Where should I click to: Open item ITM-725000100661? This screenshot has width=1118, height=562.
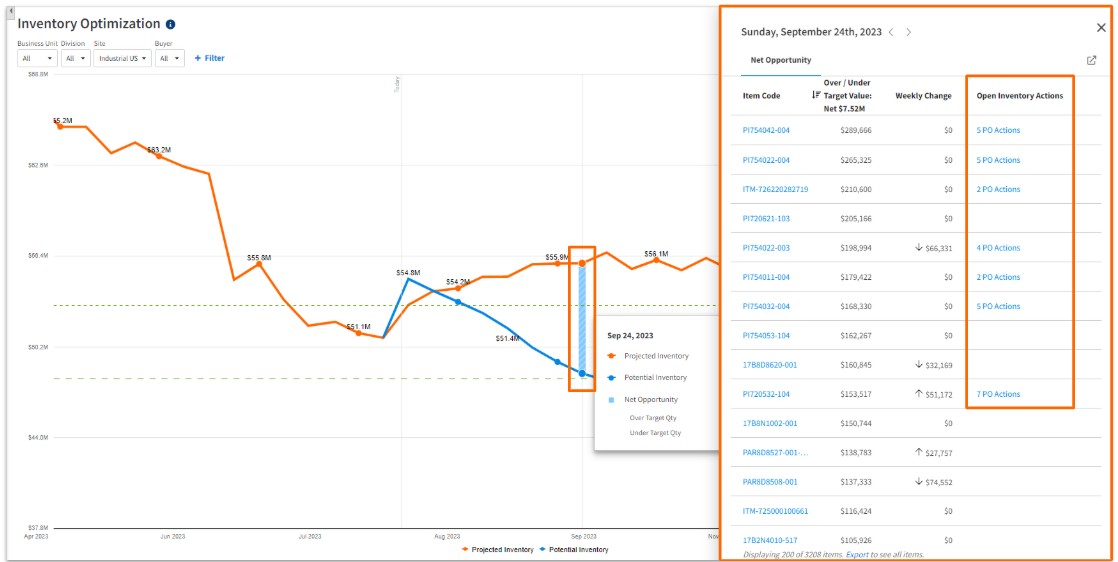pyautogui.click(x=775, y=511)
